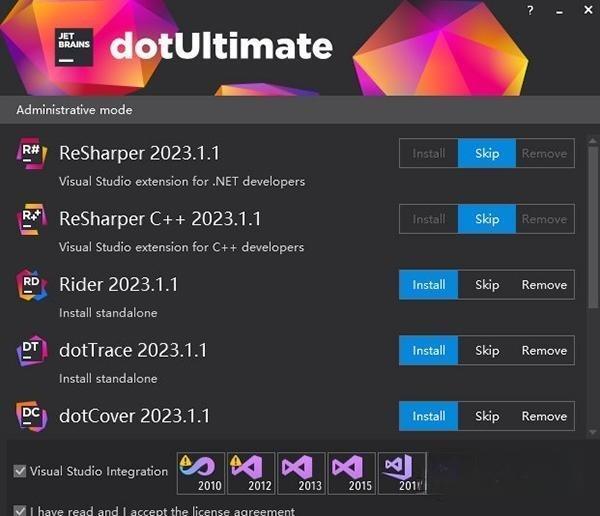Click the 'ReSharper C++ 2023.1.1' product title

pos(160,219)
